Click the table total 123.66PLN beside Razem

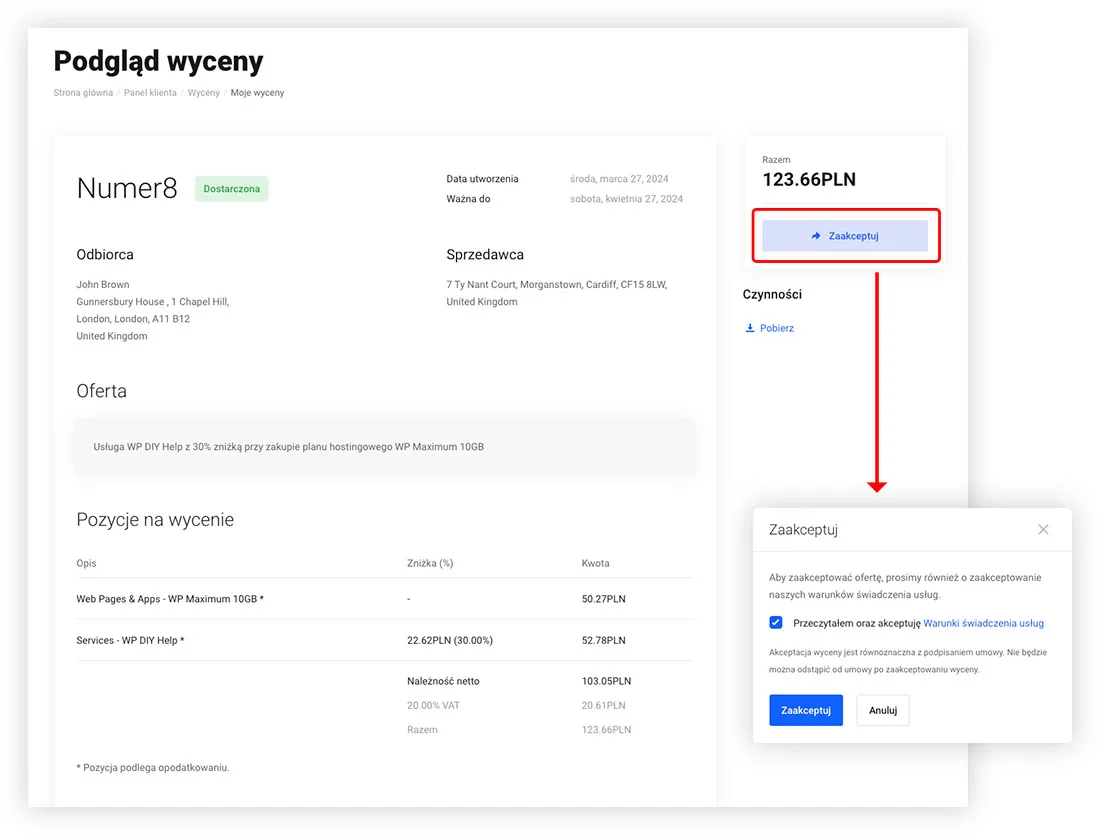pyautogui.click(x=606, y=730)
